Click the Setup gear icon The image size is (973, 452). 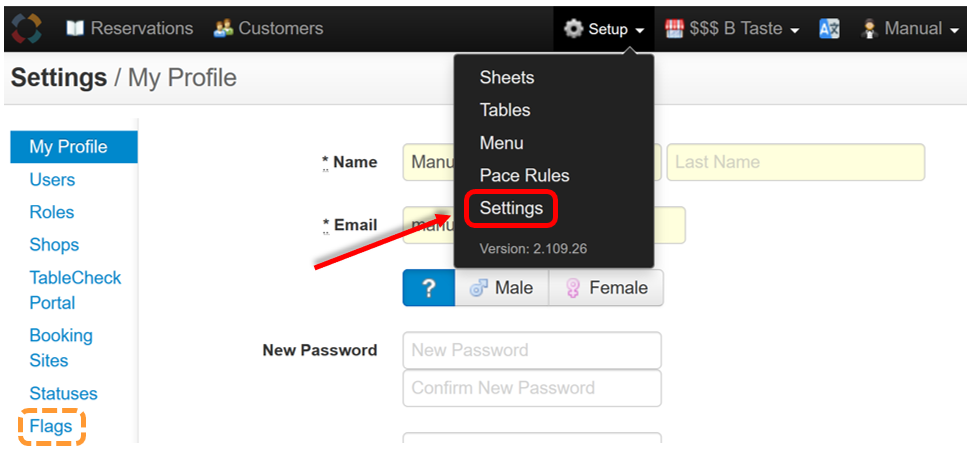click(573, 29)
